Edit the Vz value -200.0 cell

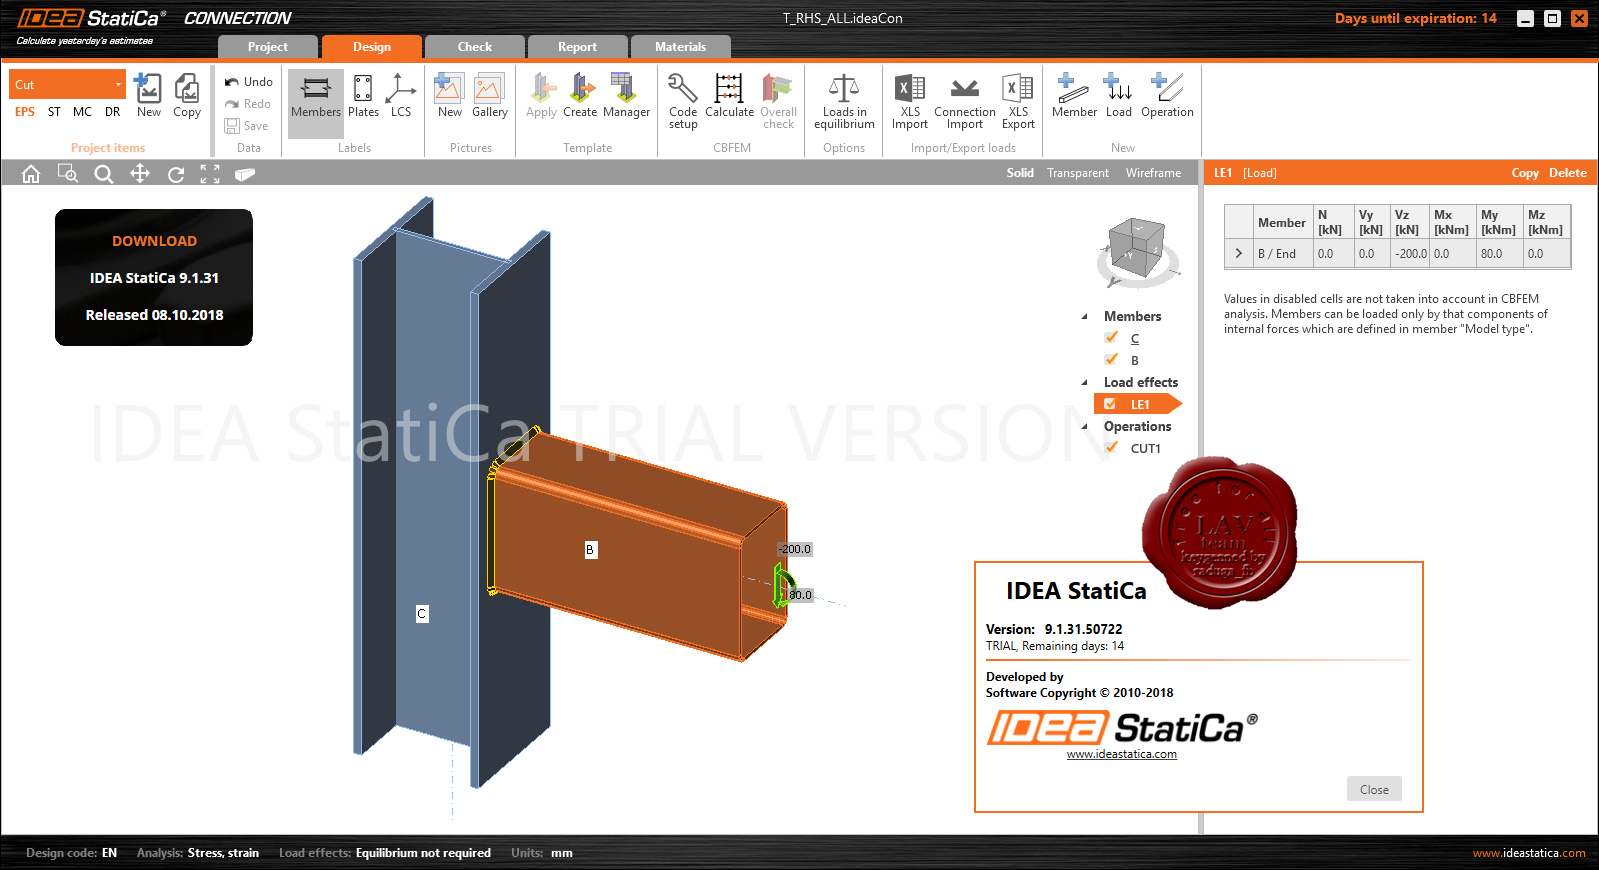coord(1410,254)
